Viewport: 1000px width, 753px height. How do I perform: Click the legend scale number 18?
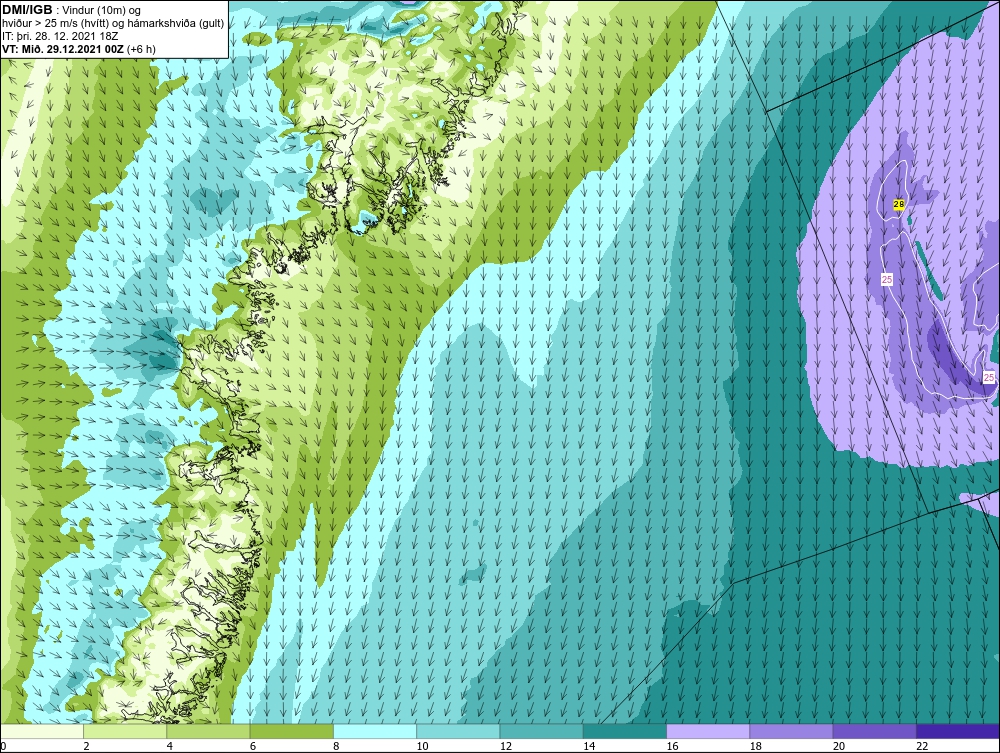pyautogui.click(x=755, y=746)
